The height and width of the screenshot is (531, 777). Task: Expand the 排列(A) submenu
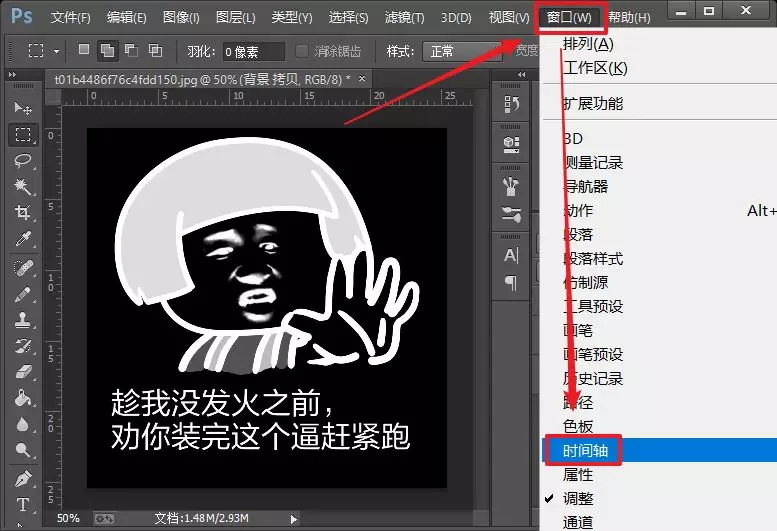pyautogui.click(x=659, y=44)
